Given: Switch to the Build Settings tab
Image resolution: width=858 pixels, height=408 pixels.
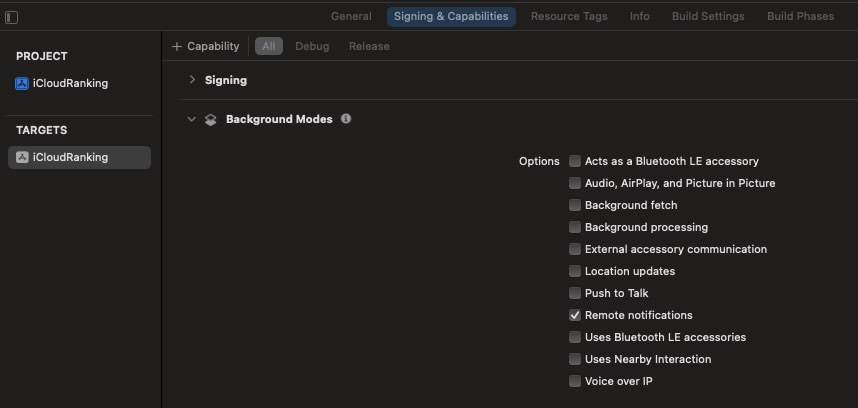Looking at the screenshot, I should [x=708, y=16].
